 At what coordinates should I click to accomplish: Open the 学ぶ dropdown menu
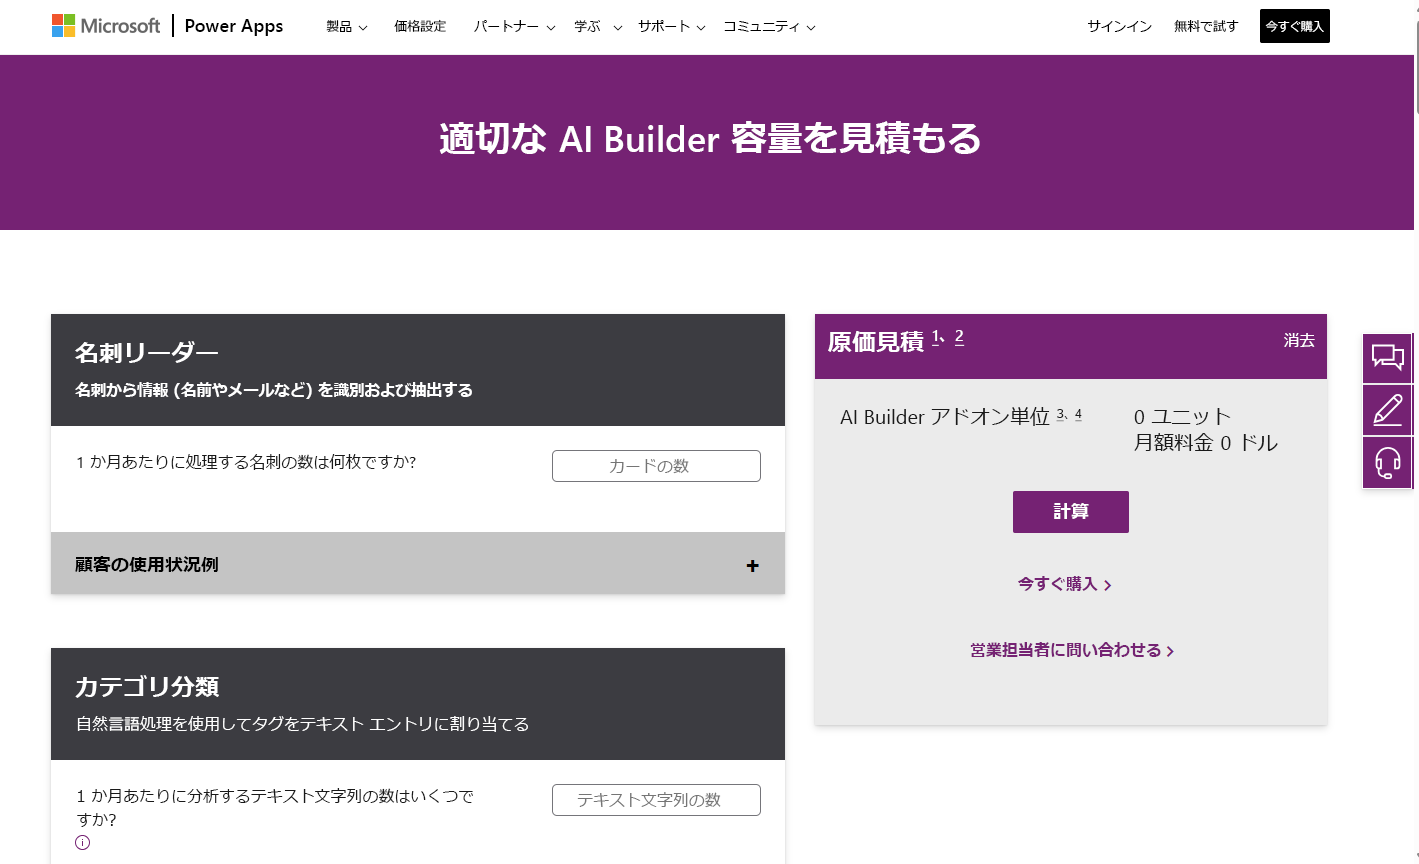pyautogui.click(x=598, y=27)
